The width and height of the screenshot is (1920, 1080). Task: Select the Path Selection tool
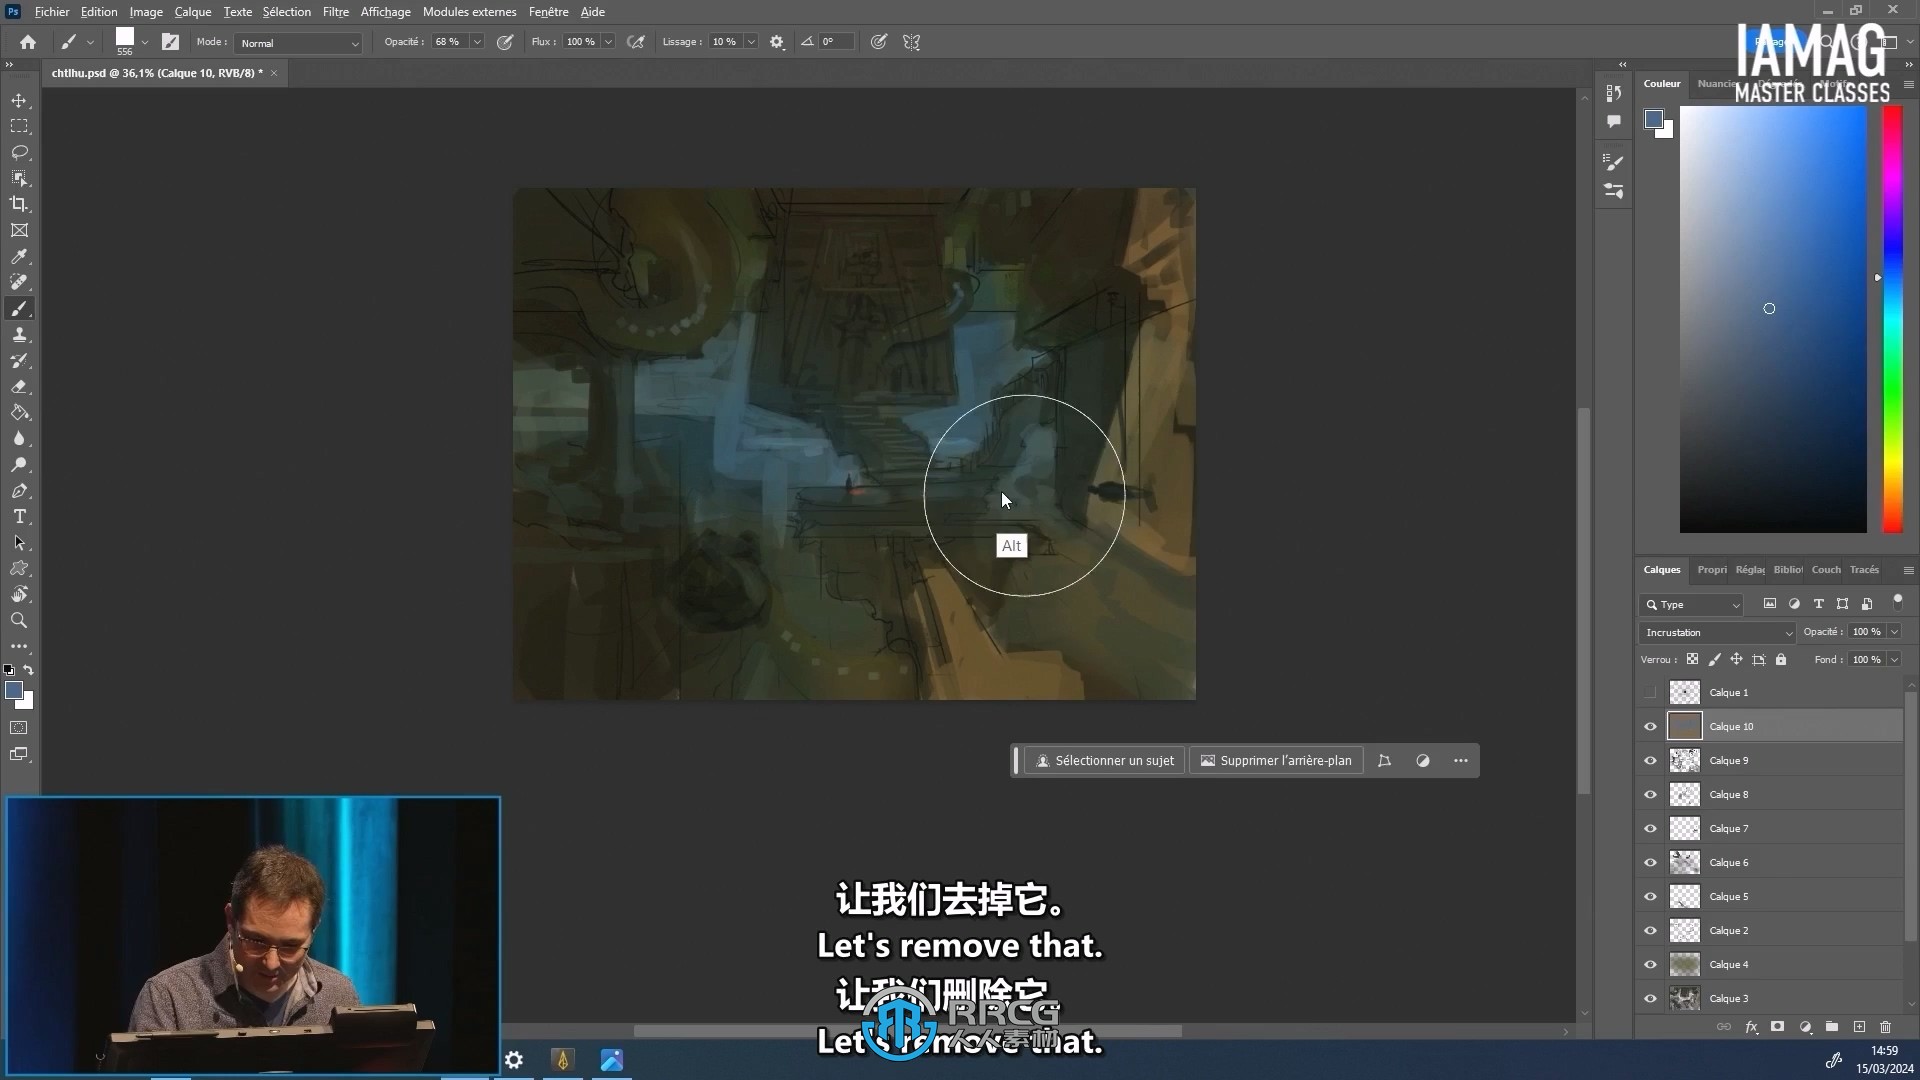point(19,543)
